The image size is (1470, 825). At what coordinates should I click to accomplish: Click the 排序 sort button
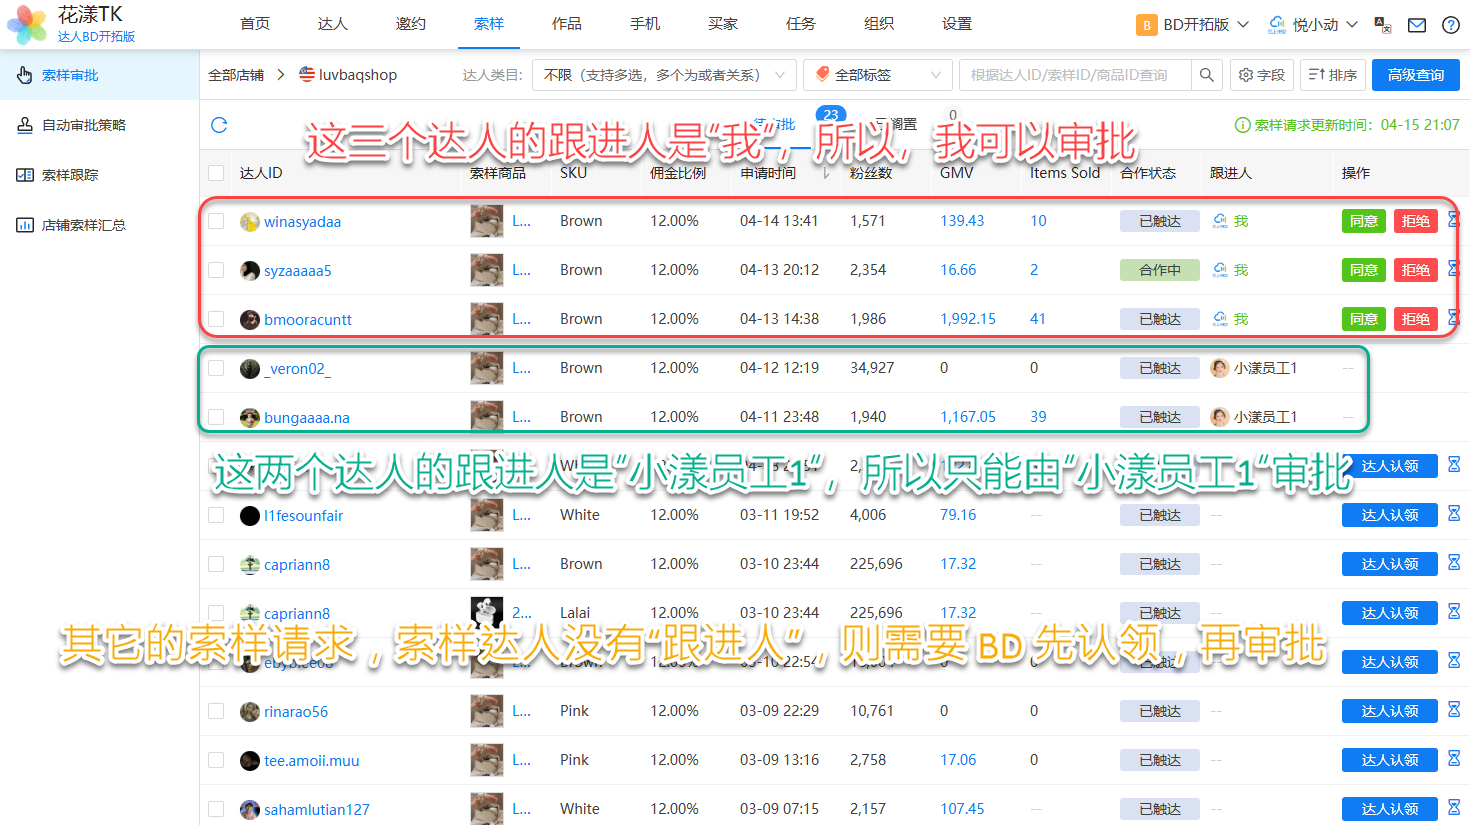1333,75
